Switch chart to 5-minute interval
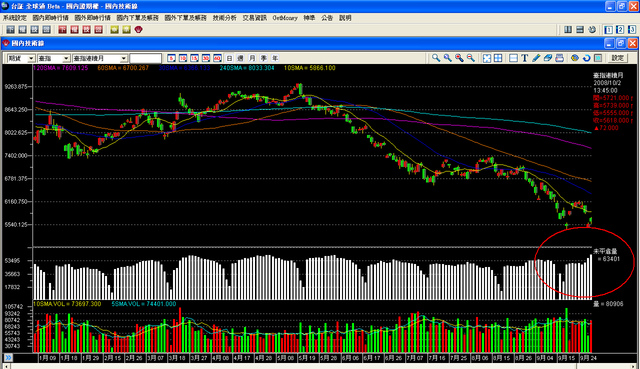Image resolution: width=640 pixels, height=369 pixels. [x=171, y=58]
